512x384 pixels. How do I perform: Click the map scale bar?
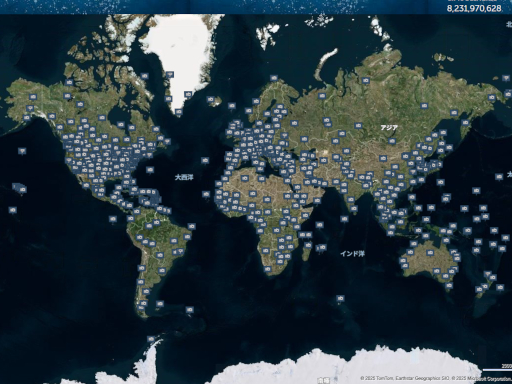pos(497,369)
